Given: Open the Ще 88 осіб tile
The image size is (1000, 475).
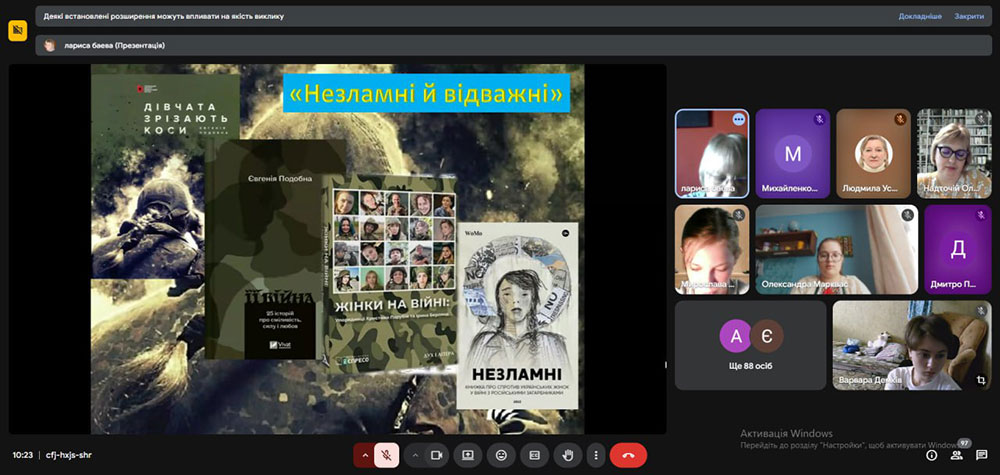Looking at the screenshot, I should (751, 345).
